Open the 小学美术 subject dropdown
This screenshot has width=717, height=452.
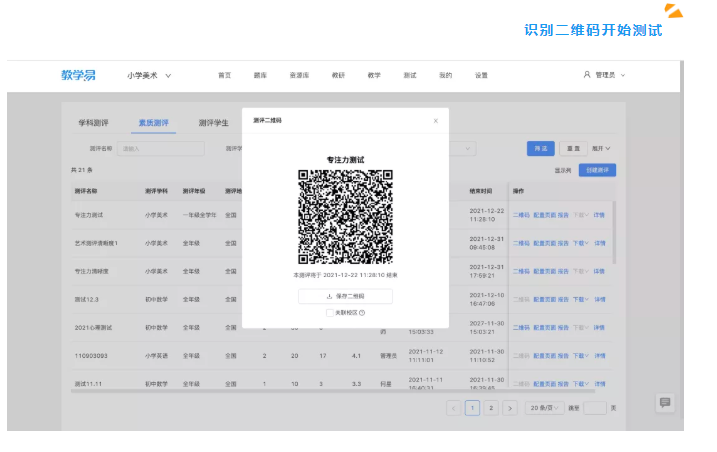tap(149, 76)
